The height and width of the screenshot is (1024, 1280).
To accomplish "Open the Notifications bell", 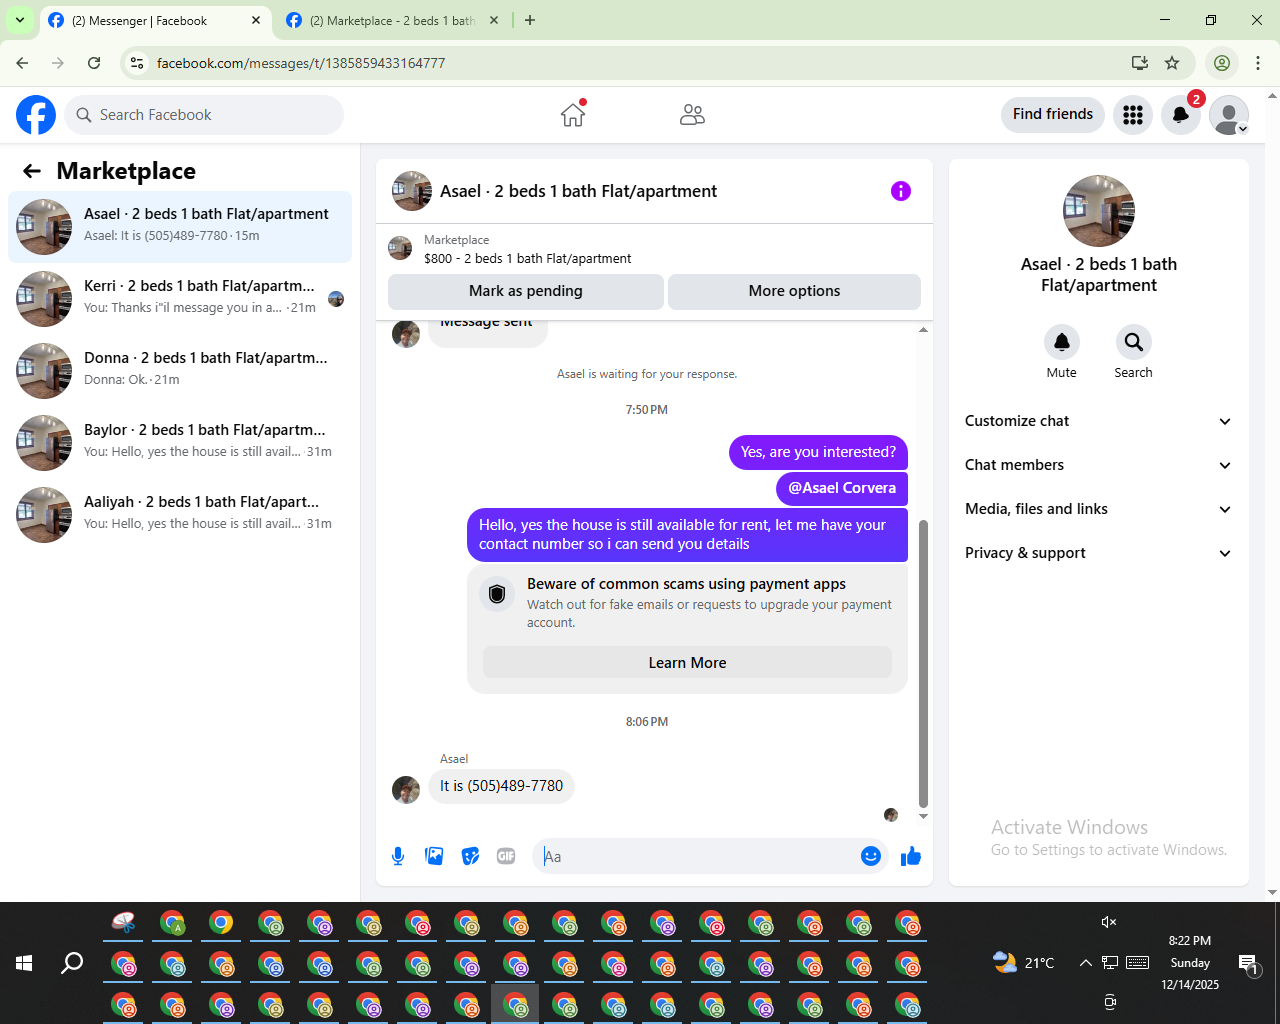I will pos(1181,115).
